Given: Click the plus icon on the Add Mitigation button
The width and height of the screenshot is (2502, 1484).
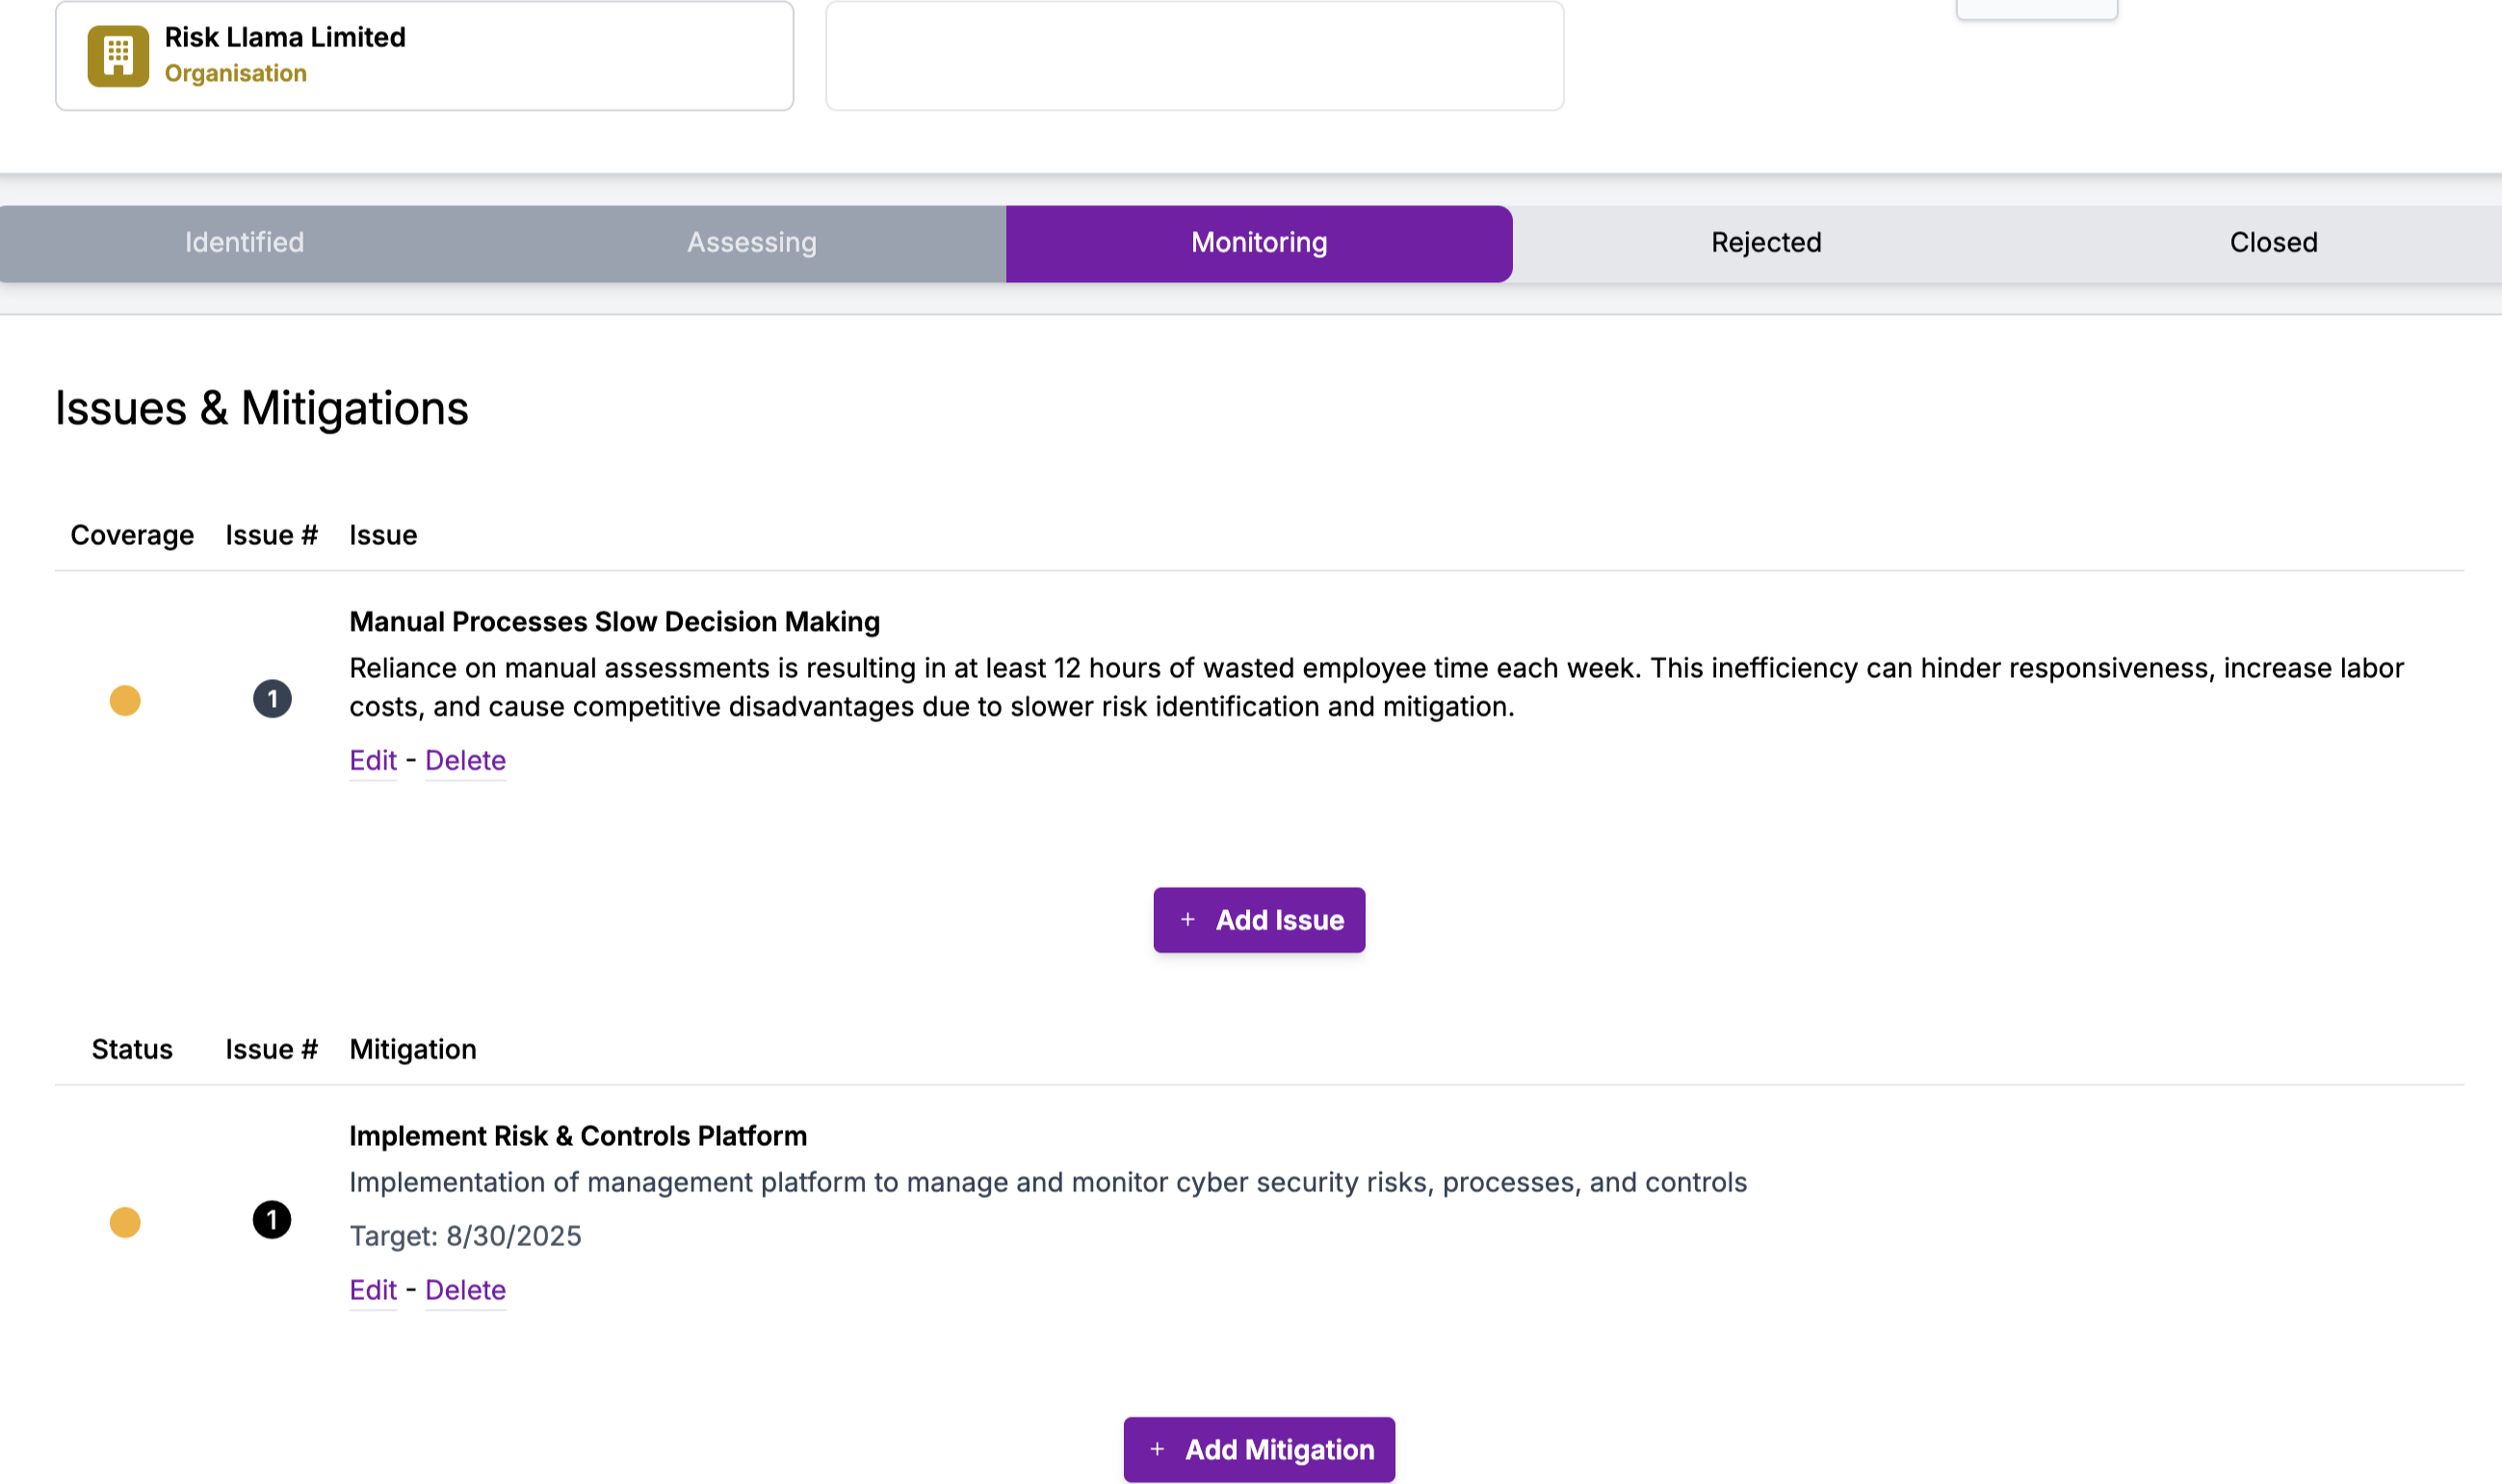Looking at the screenshot, I should click(1158, 1449).
